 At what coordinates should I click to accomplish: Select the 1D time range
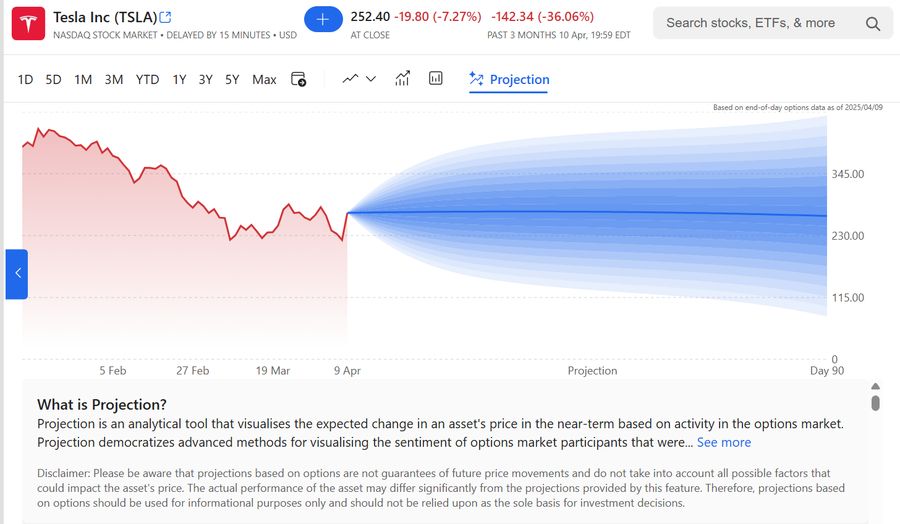(x=25, y=79)
